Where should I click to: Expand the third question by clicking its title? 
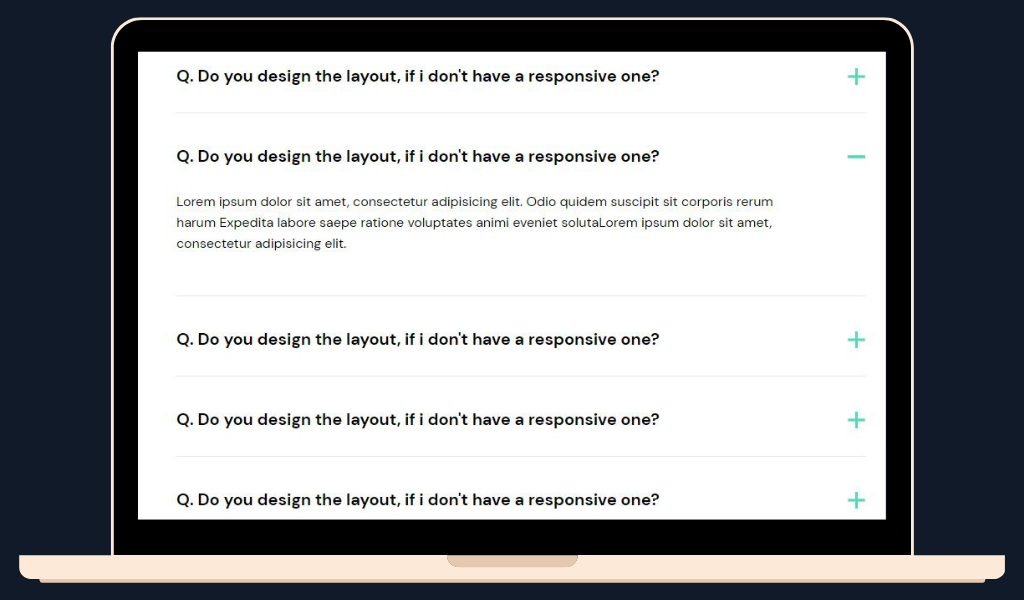point(417,339)
